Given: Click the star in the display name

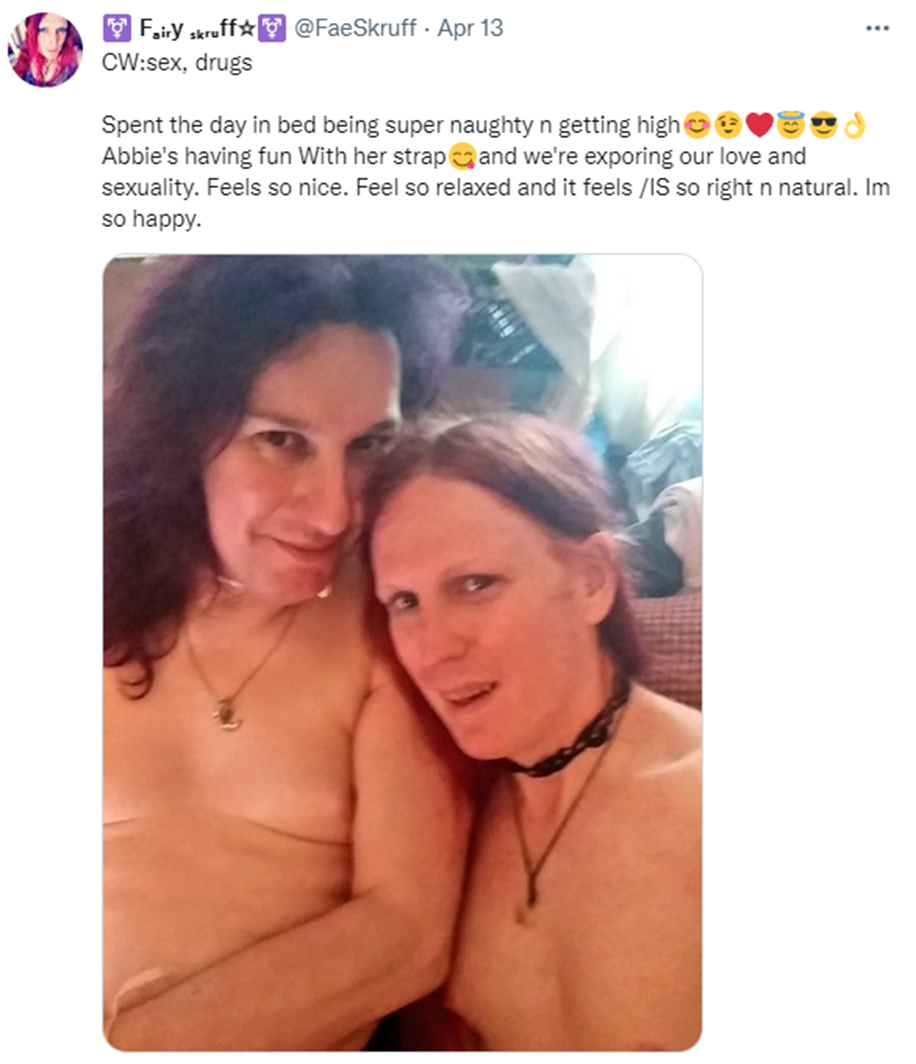Looking at the screenshot, I should (x=247, y=29).
